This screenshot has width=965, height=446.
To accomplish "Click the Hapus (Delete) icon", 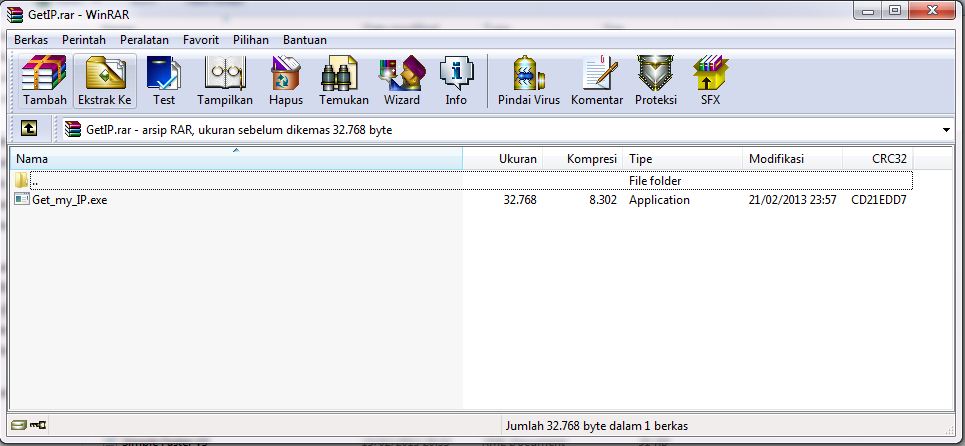I will pos(286,81).
